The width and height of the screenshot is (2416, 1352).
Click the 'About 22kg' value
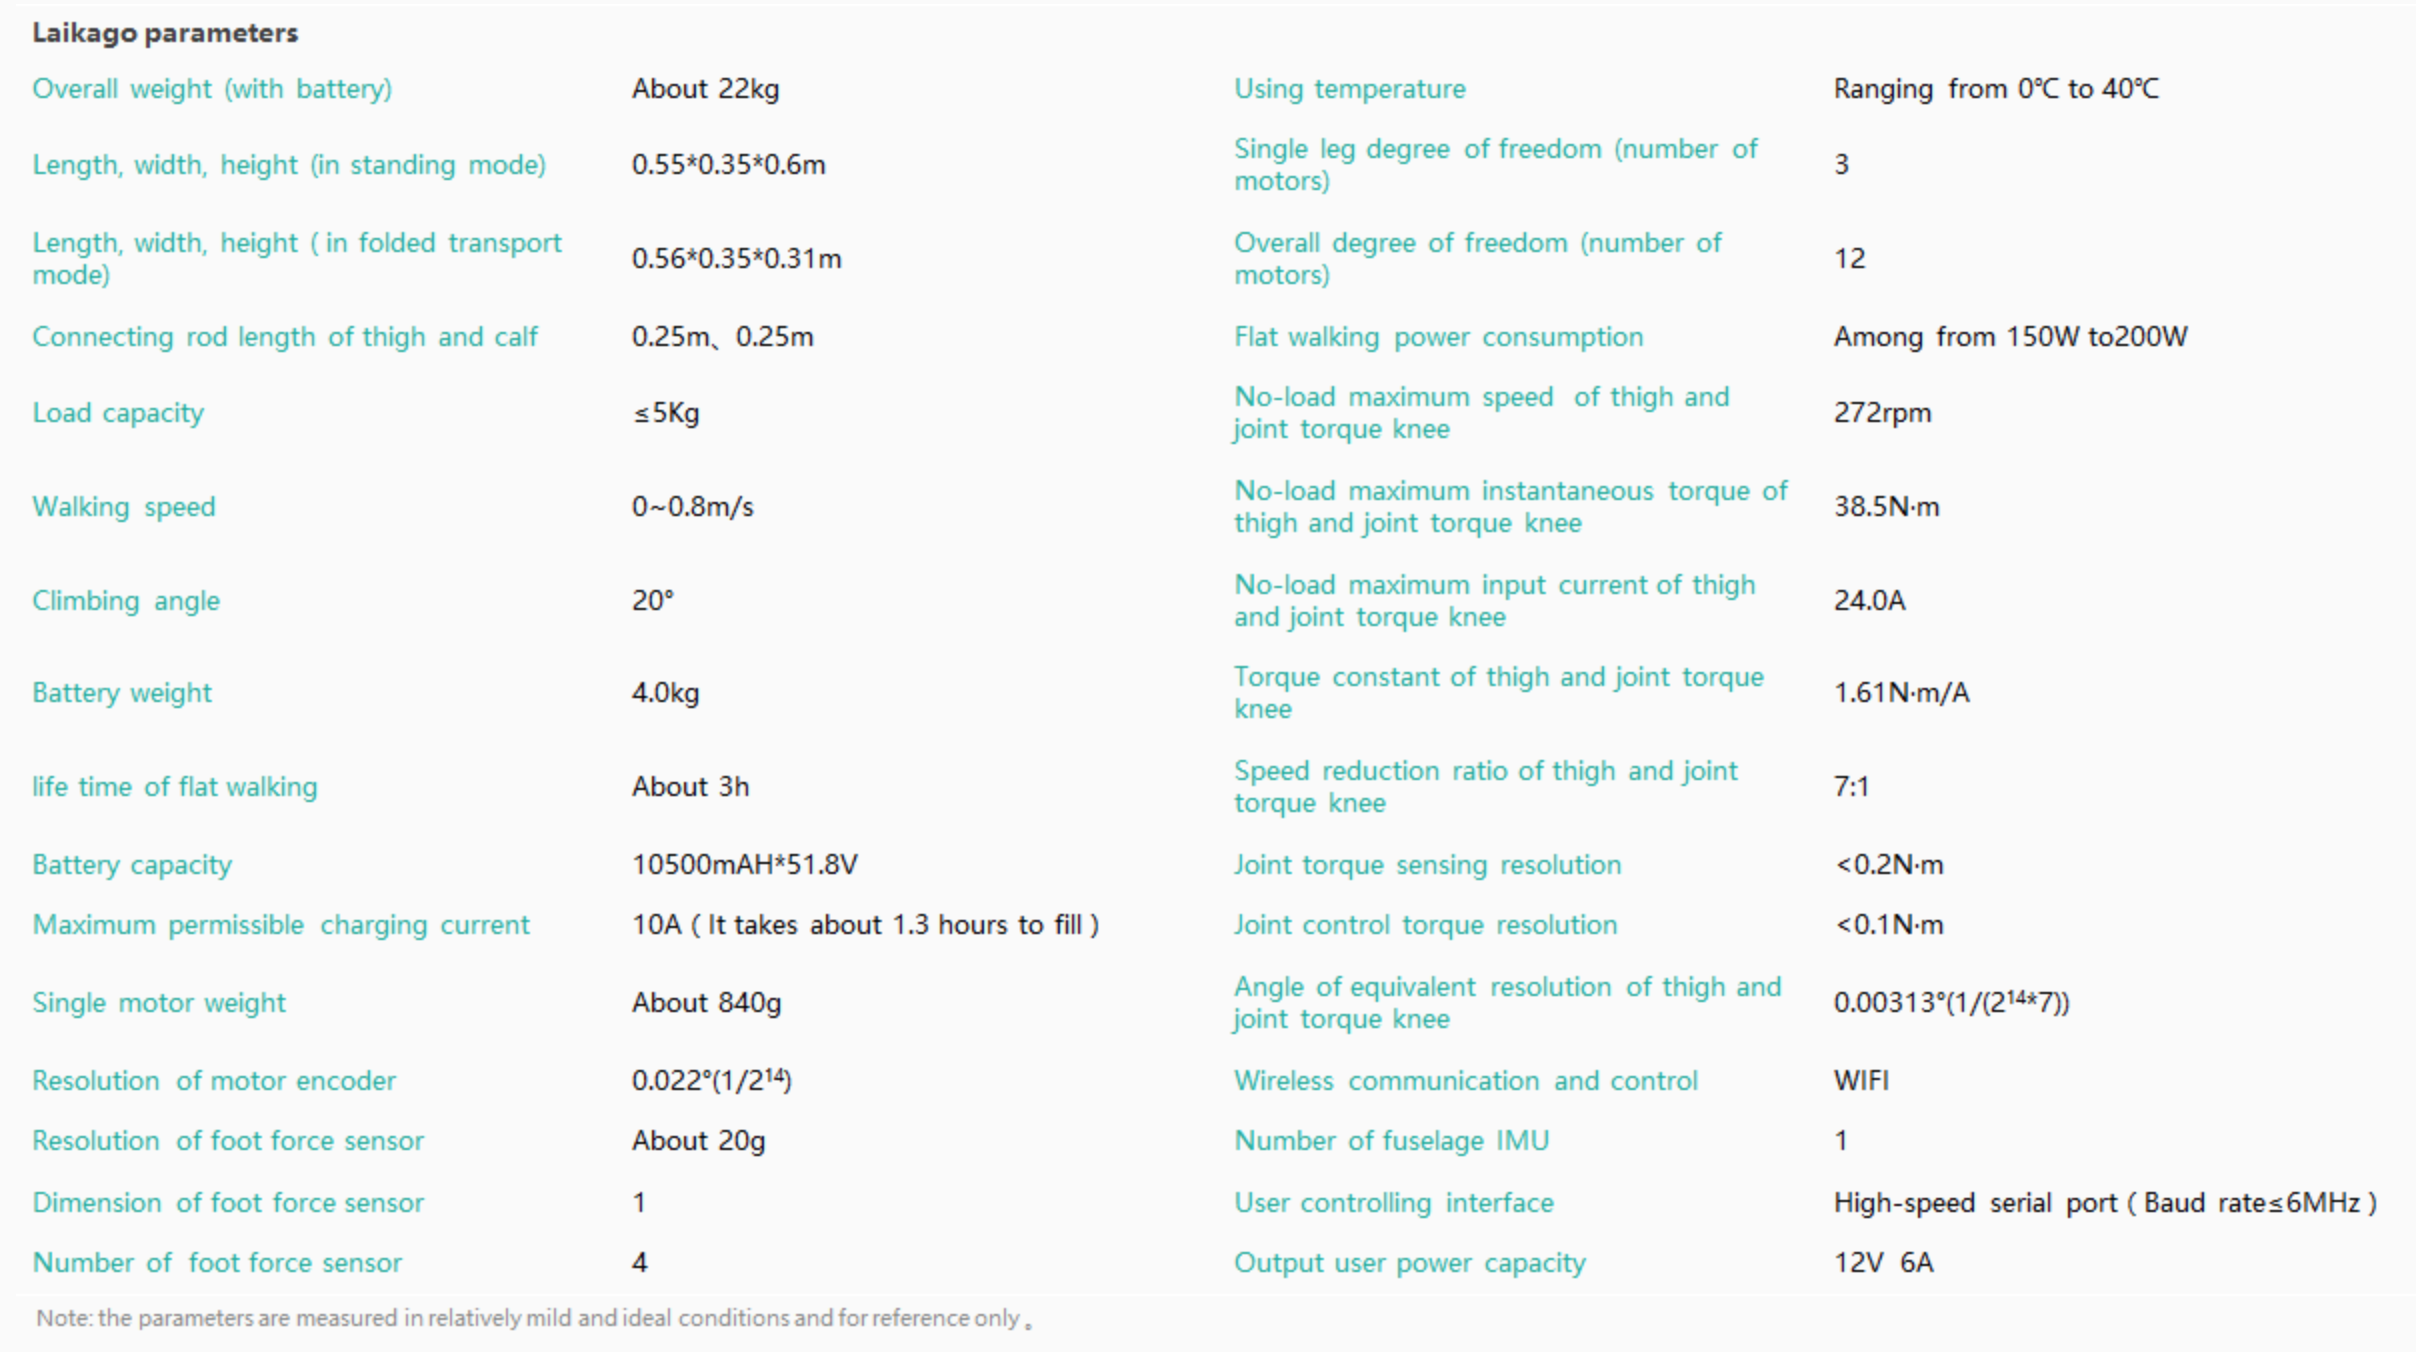(705, 89)
